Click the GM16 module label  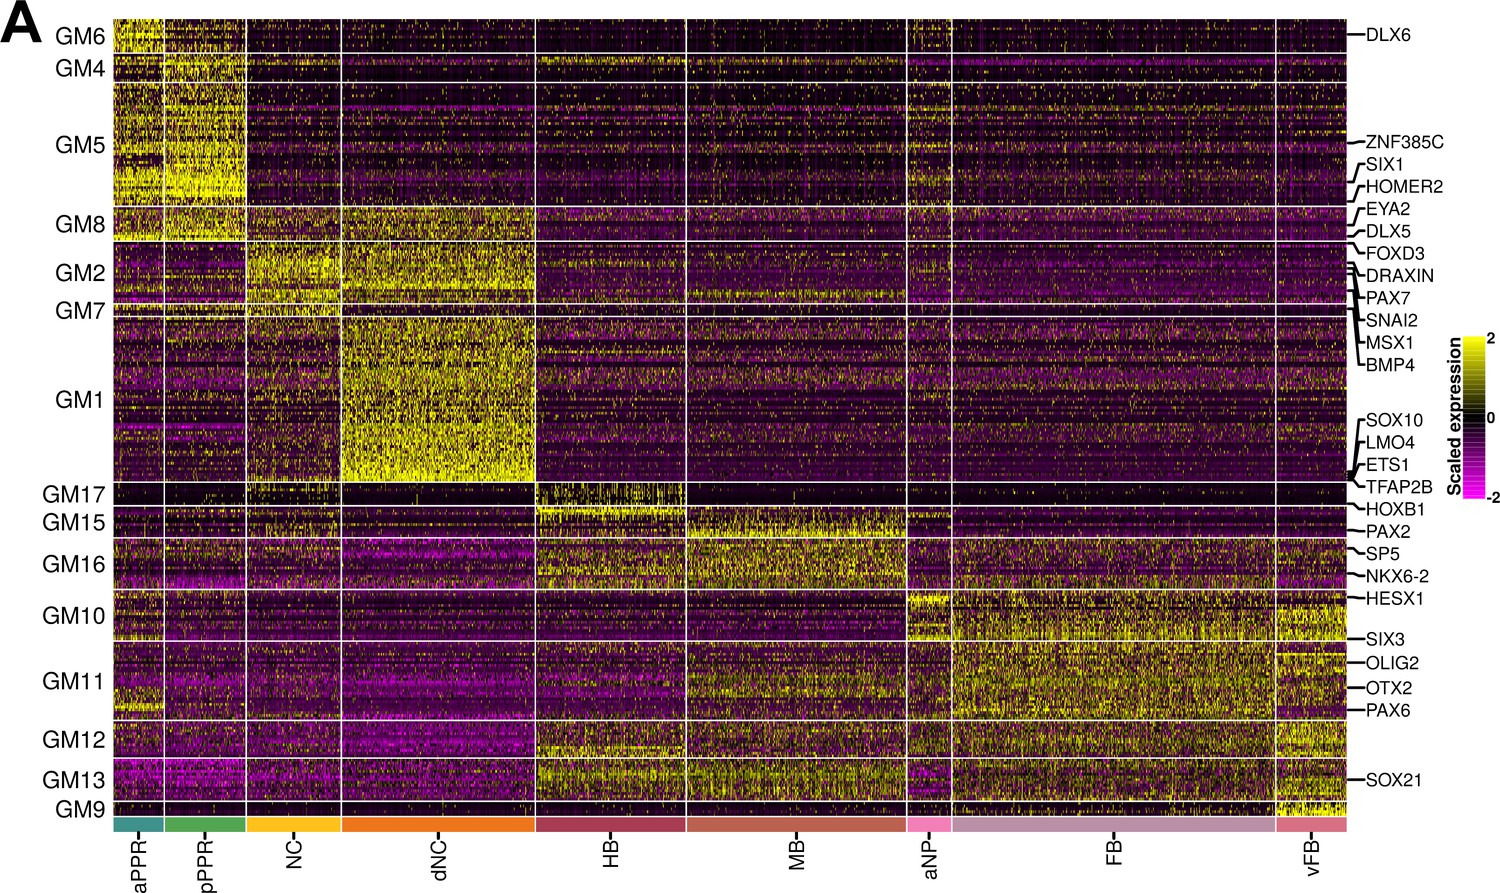(x=74, y=565)
